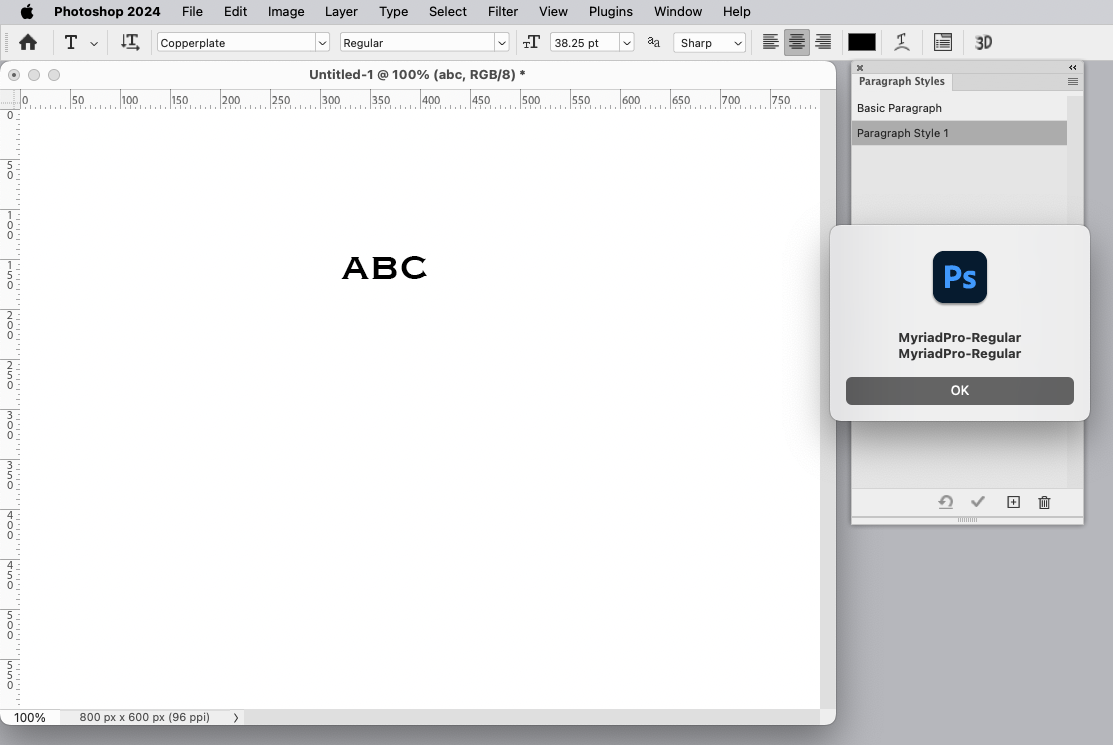Open the Edit menu

point(236,11)
